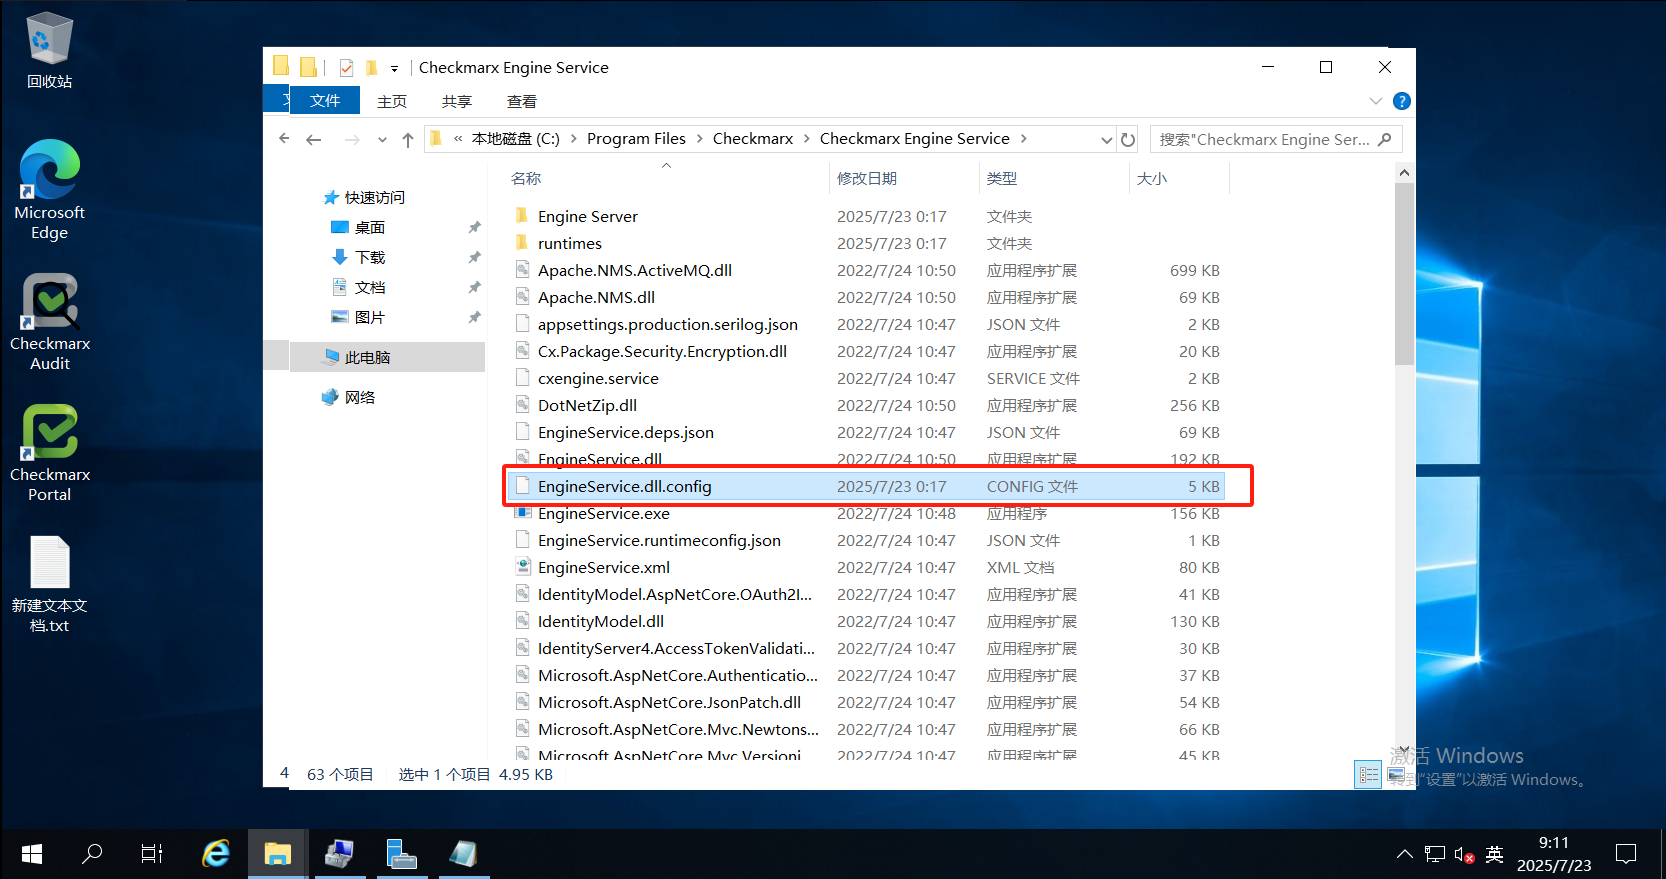Screen dimensions: 1666x879
Task: Select 网络 in the navigation pane
Action: pyautogui.click(x=359, y=398)
